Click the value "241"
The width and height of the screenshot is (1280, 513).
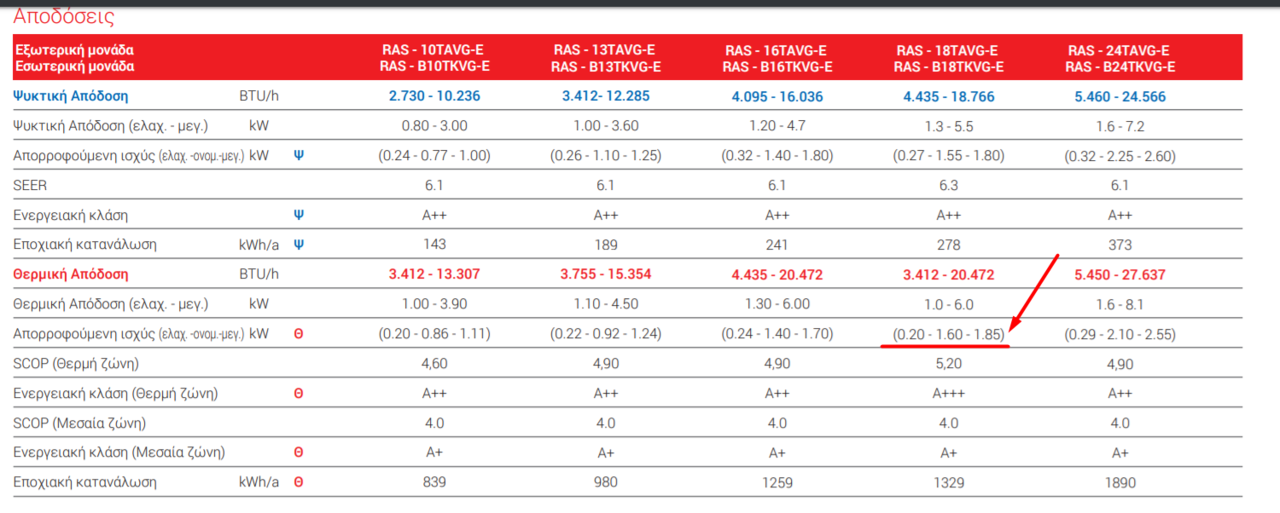777,244
